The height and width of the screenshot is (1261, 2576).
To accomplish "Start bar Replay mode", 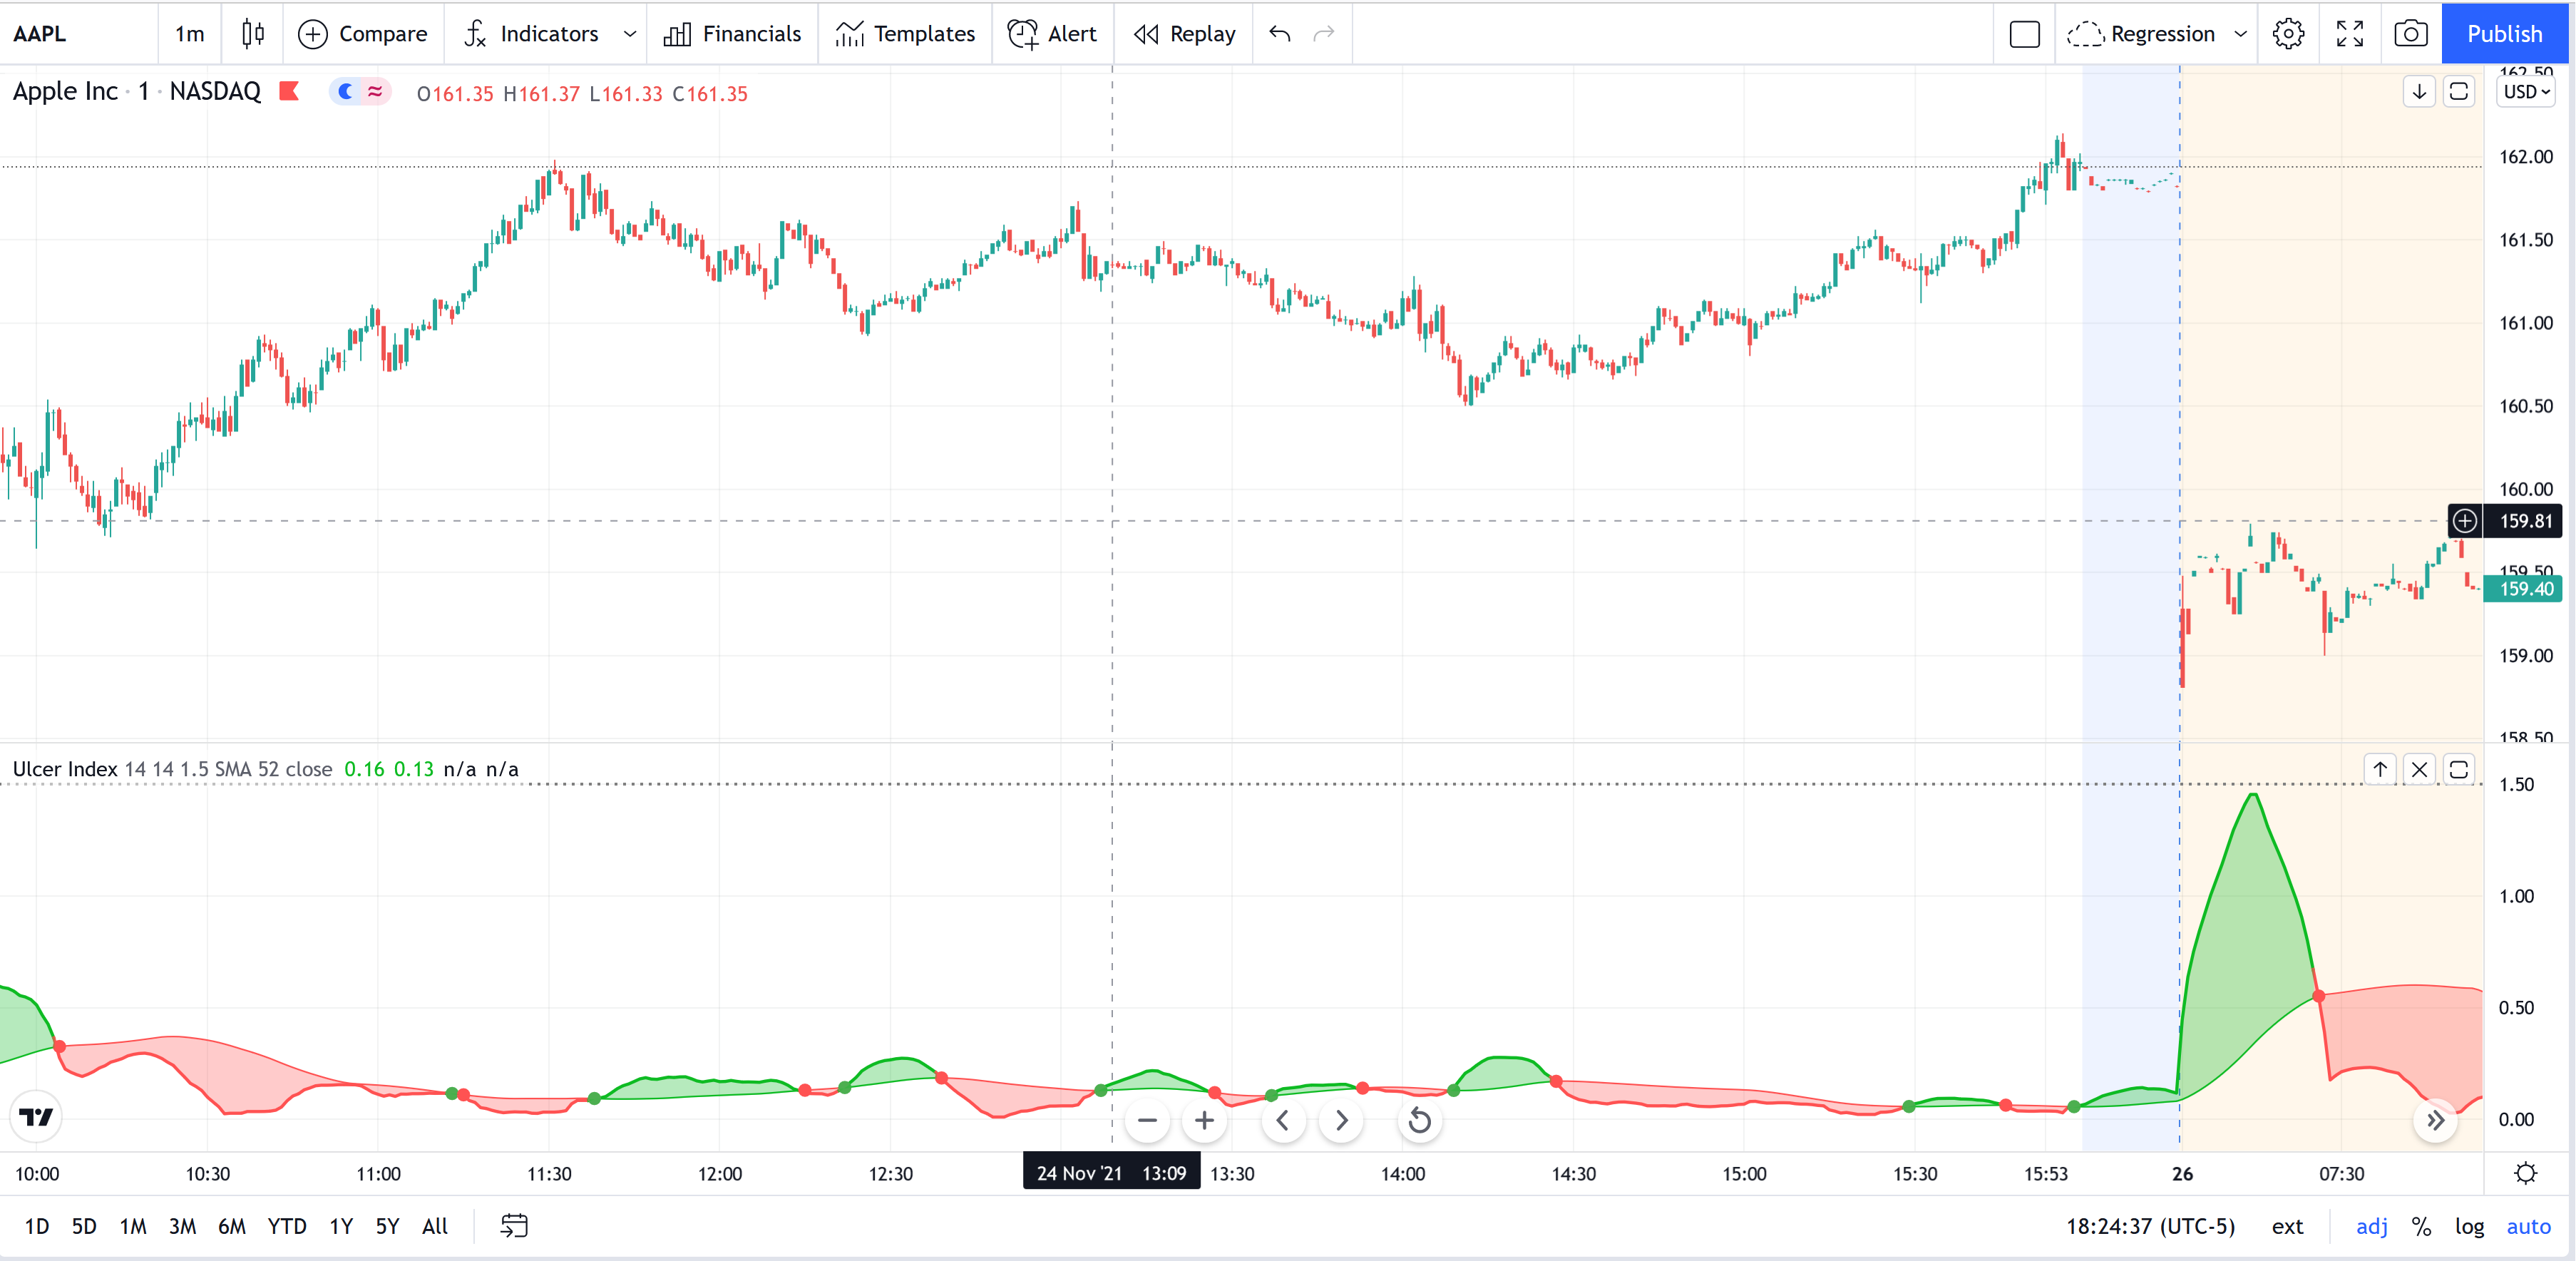I will [x=1184, y=34].
